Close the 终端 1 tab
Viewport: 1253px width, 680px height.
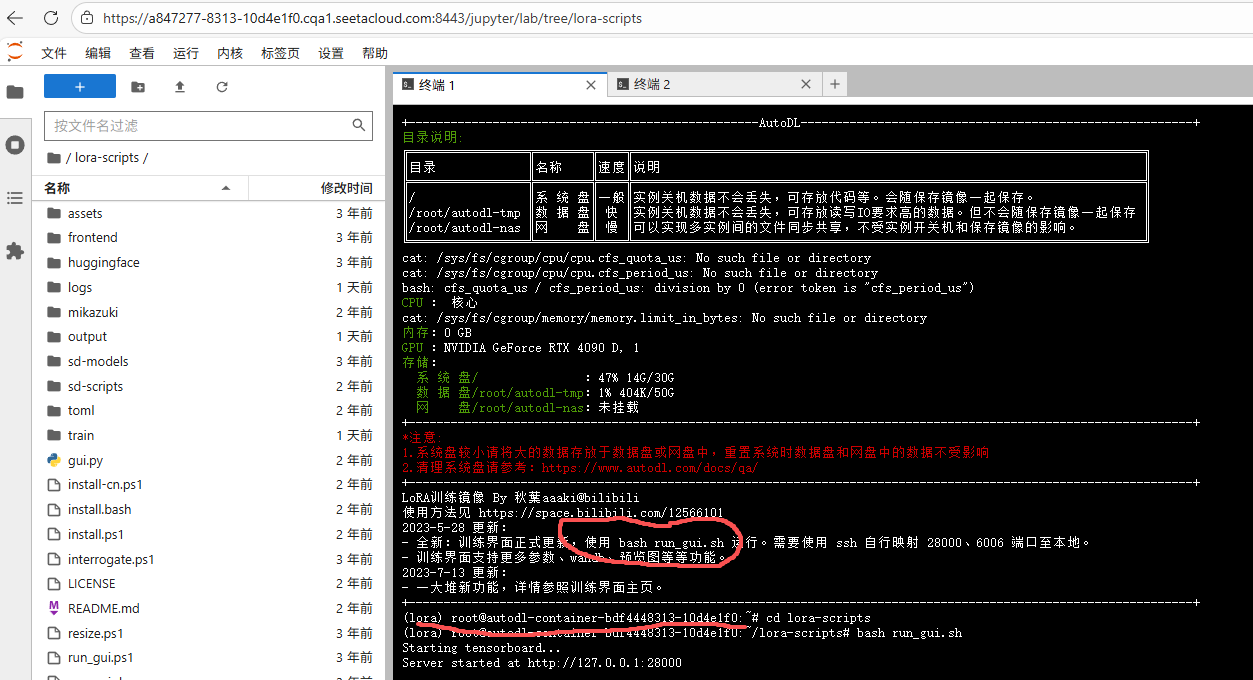[x=591, y=85]
